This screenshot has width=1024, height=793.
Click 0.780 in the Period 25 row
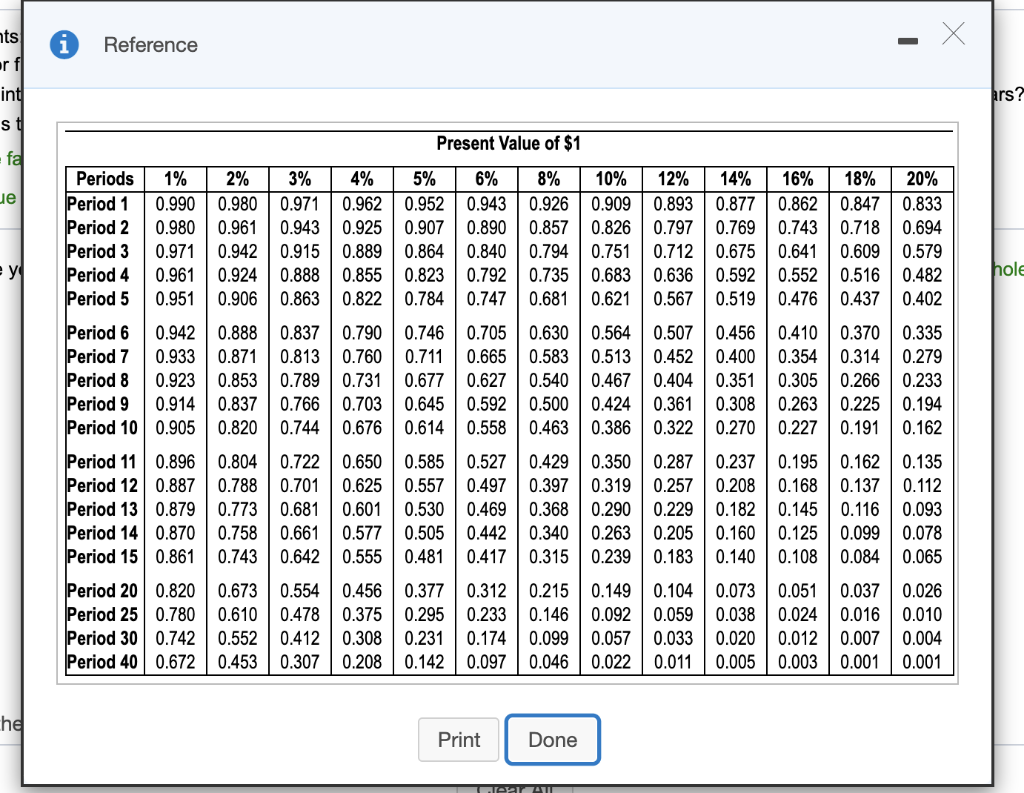tap(175, 615)
